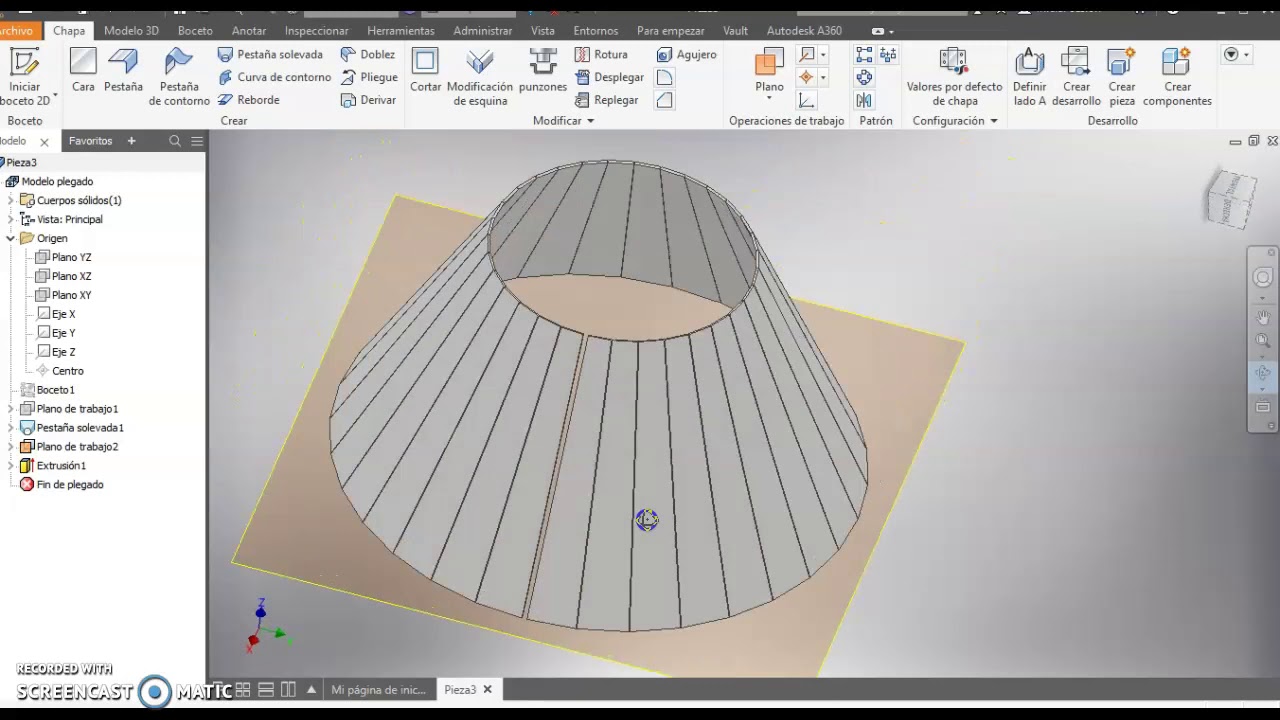The image size is (1280, 720).
Task: Open the Administrar ribbon tab
Action: pos(482,31)
